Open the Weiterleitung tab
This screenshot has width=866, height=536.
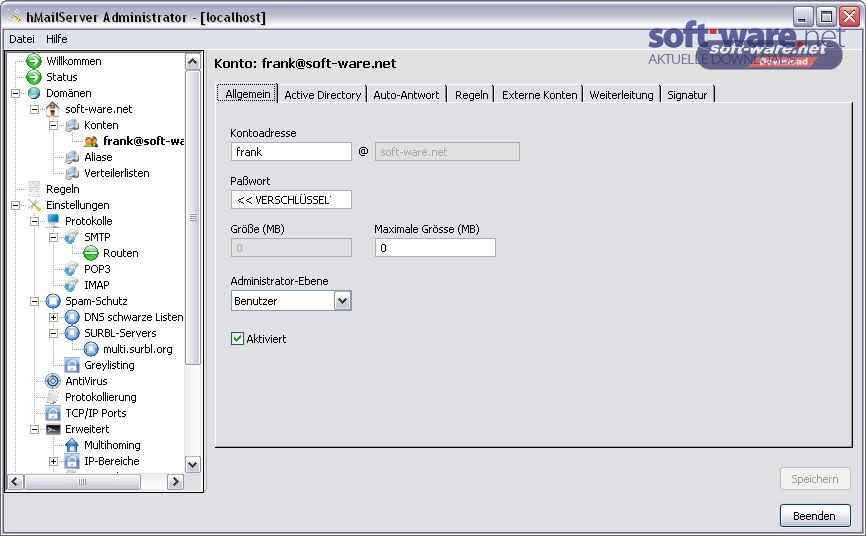point(621,95)
